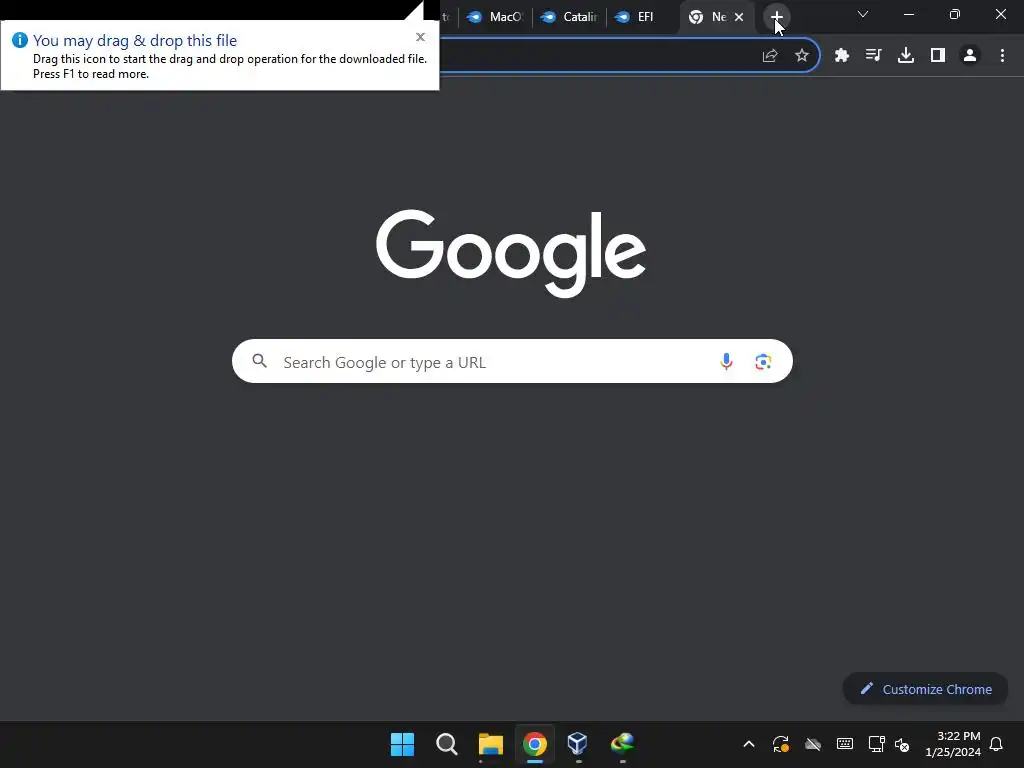Screen dimensions: 1024x768
Task: Switch to the Catalina tab
Action: click(569, 17)
